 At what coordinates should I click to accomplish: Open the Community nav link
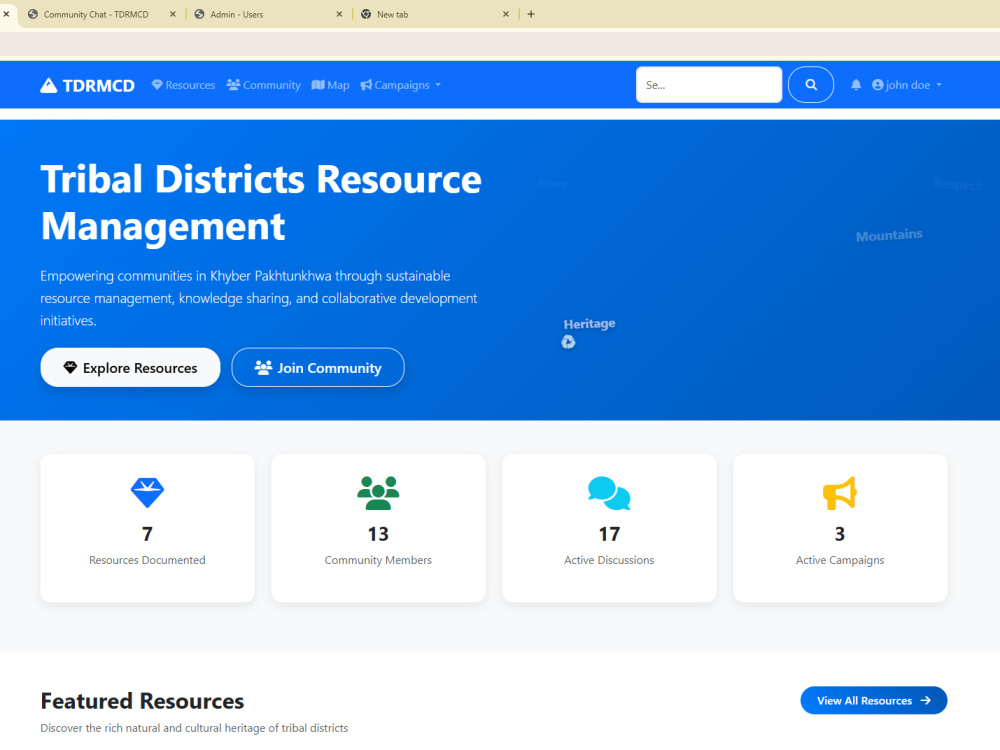click(x=263, y=85)
